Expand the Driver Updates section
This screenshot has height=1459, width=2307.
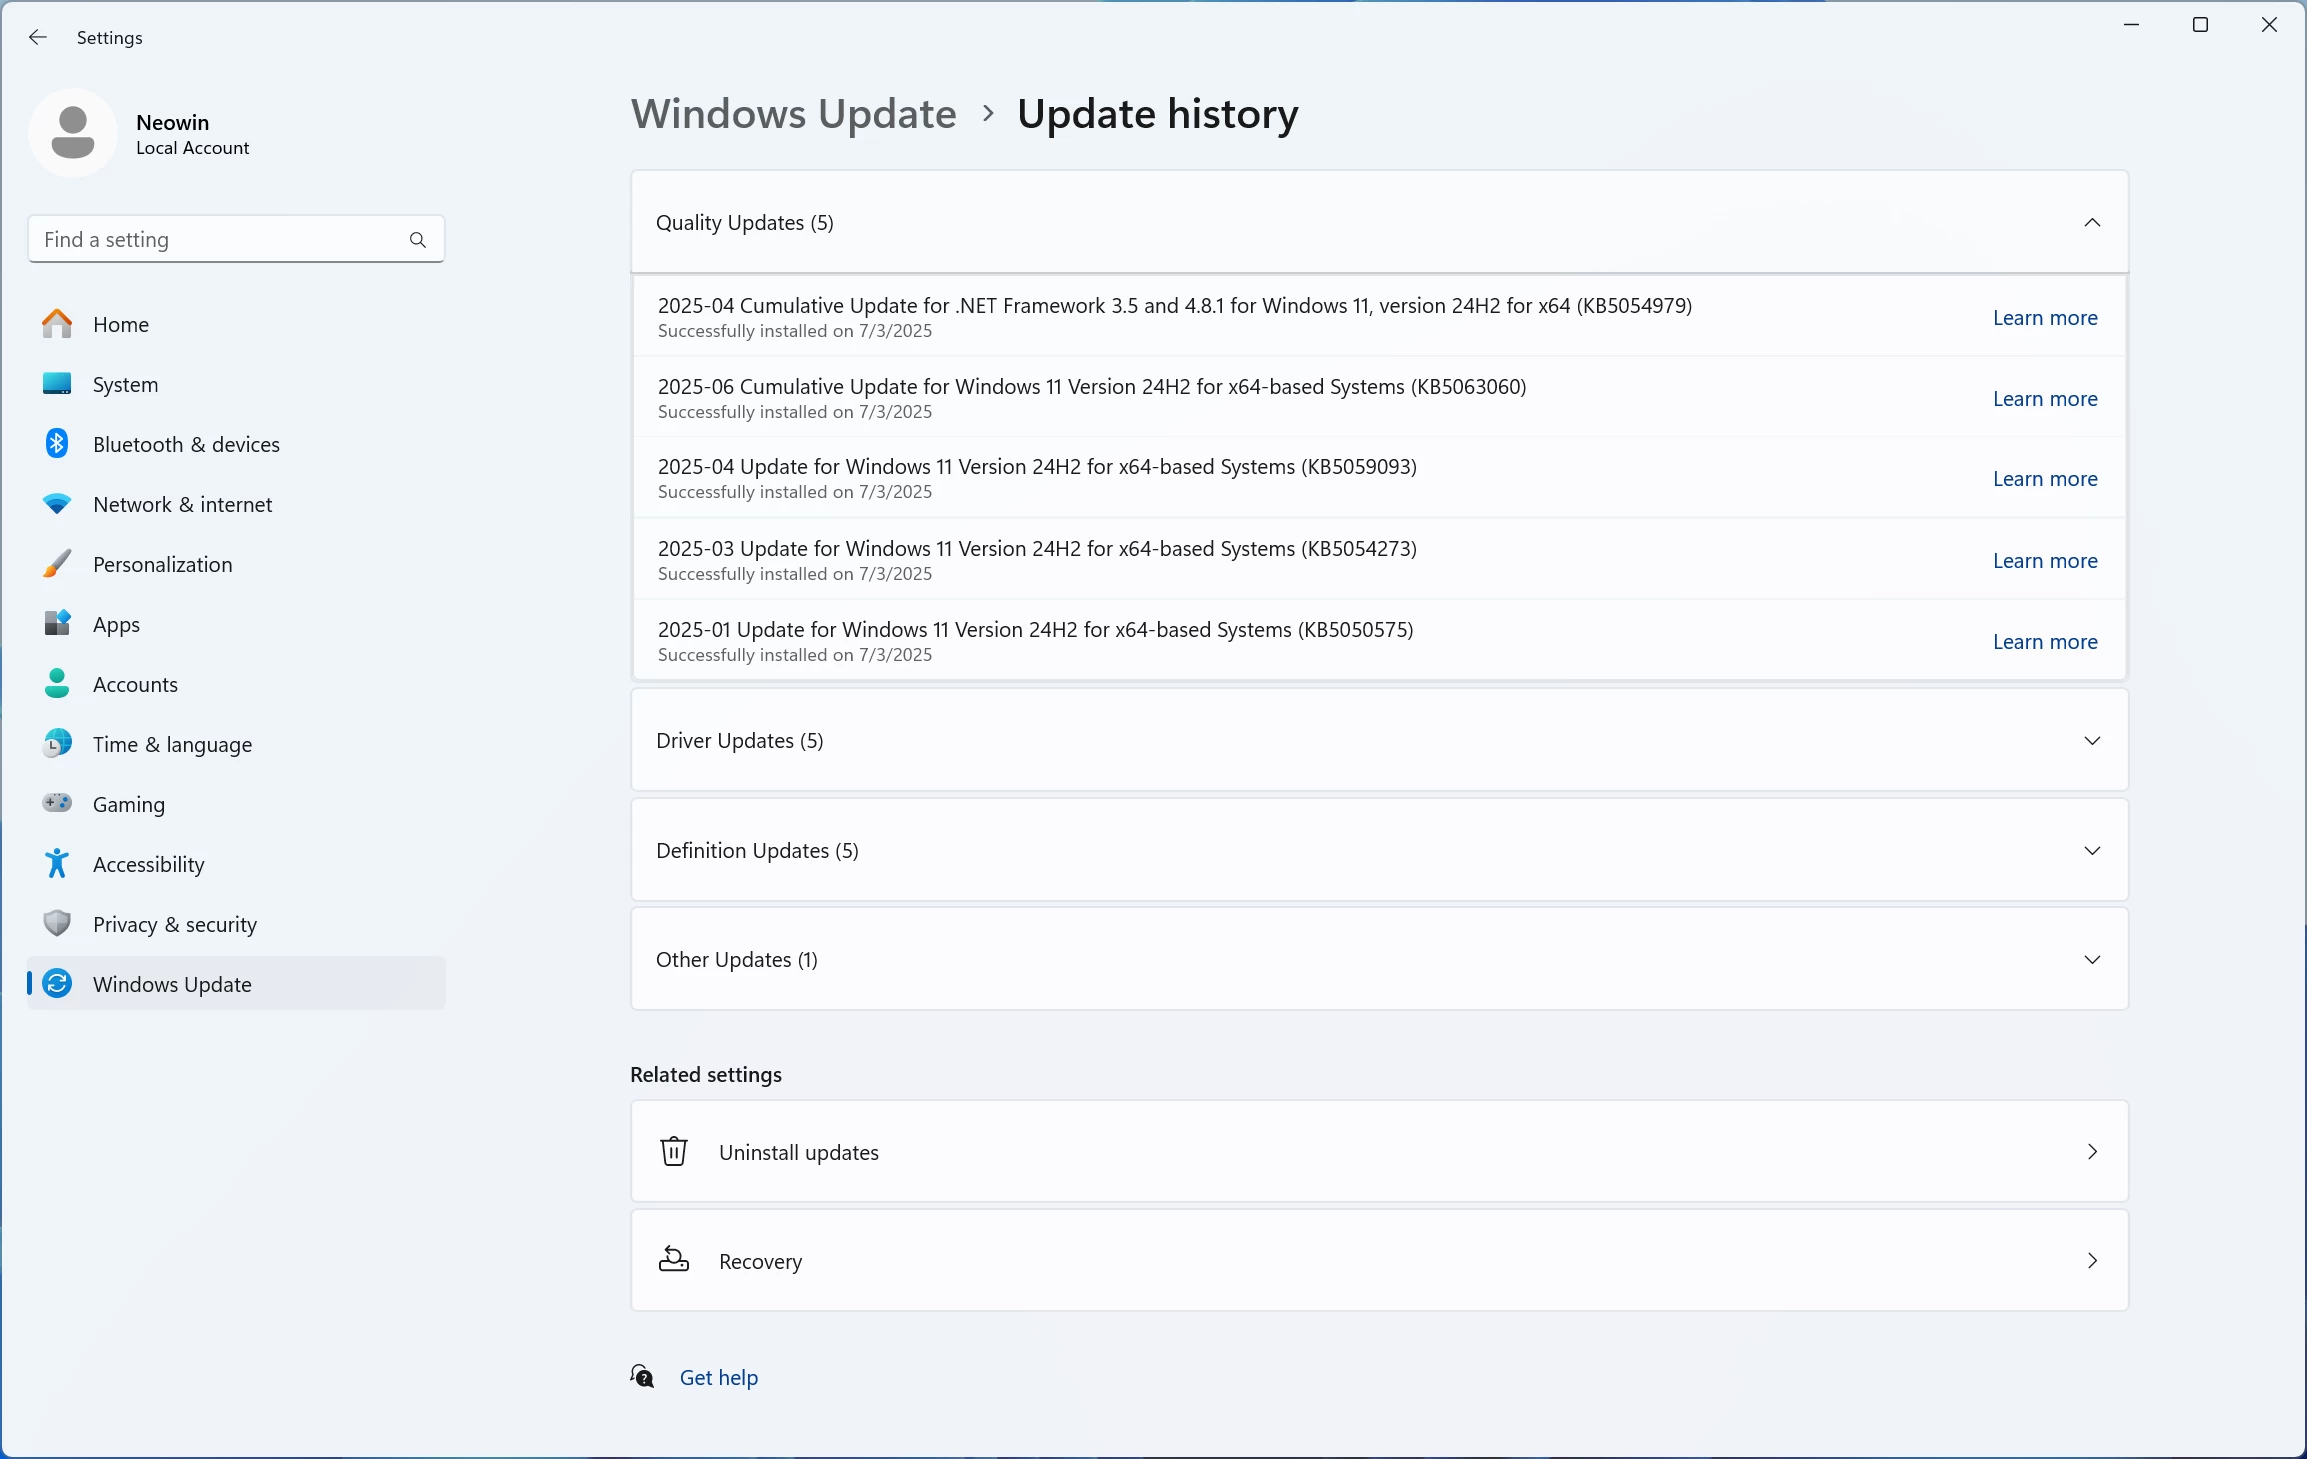(2091, 741)
